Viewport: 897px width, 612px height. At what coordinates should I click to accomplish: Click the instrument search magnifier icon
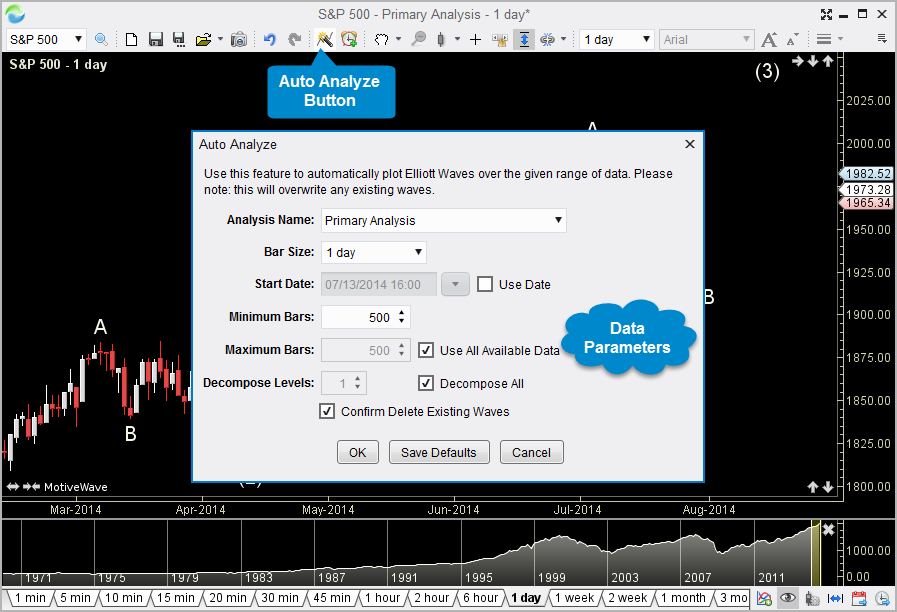point(101,39)
